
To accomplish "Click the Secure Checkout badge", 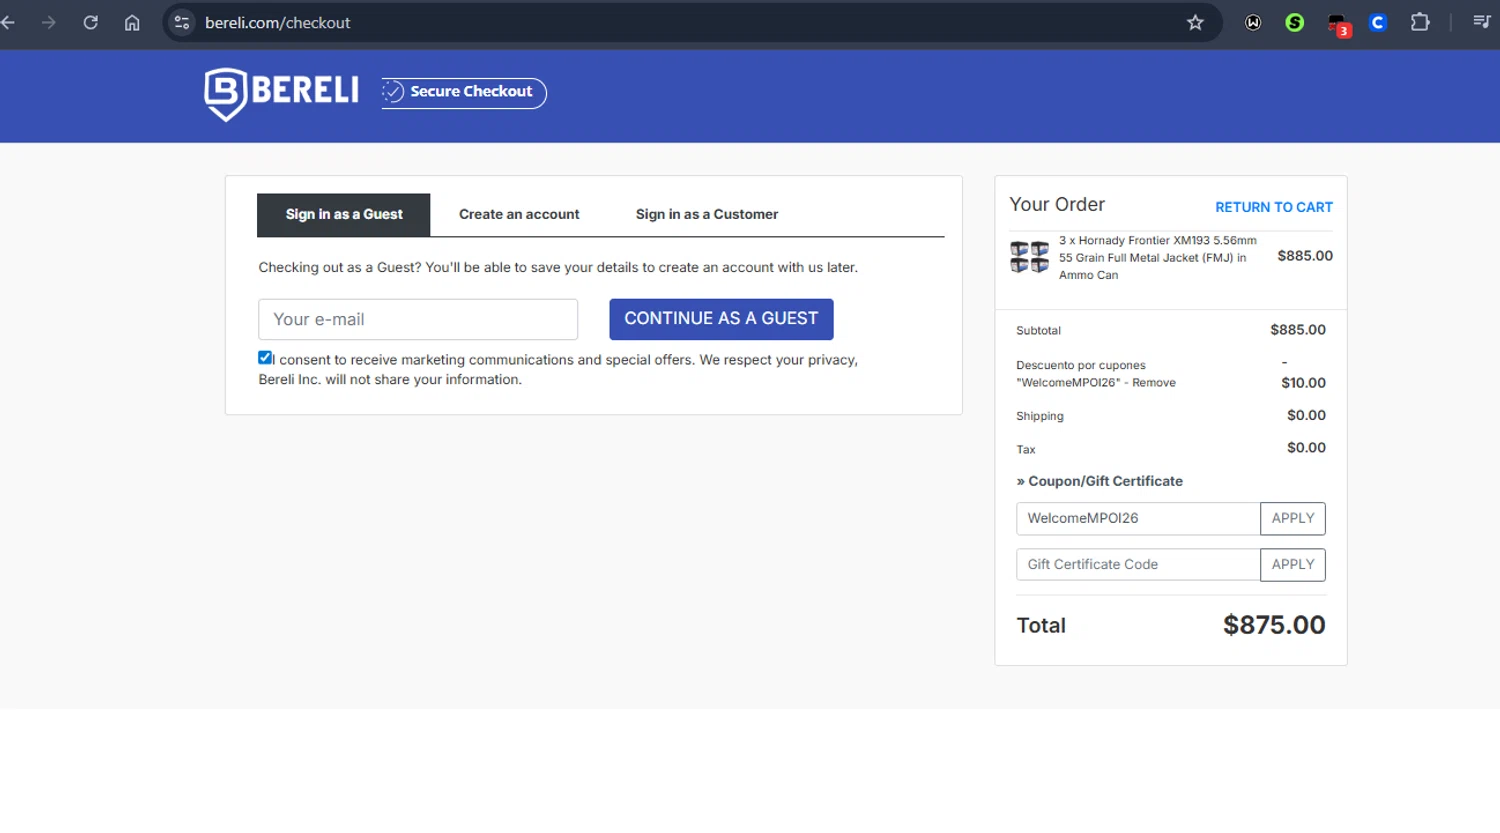I will point(464,92).
